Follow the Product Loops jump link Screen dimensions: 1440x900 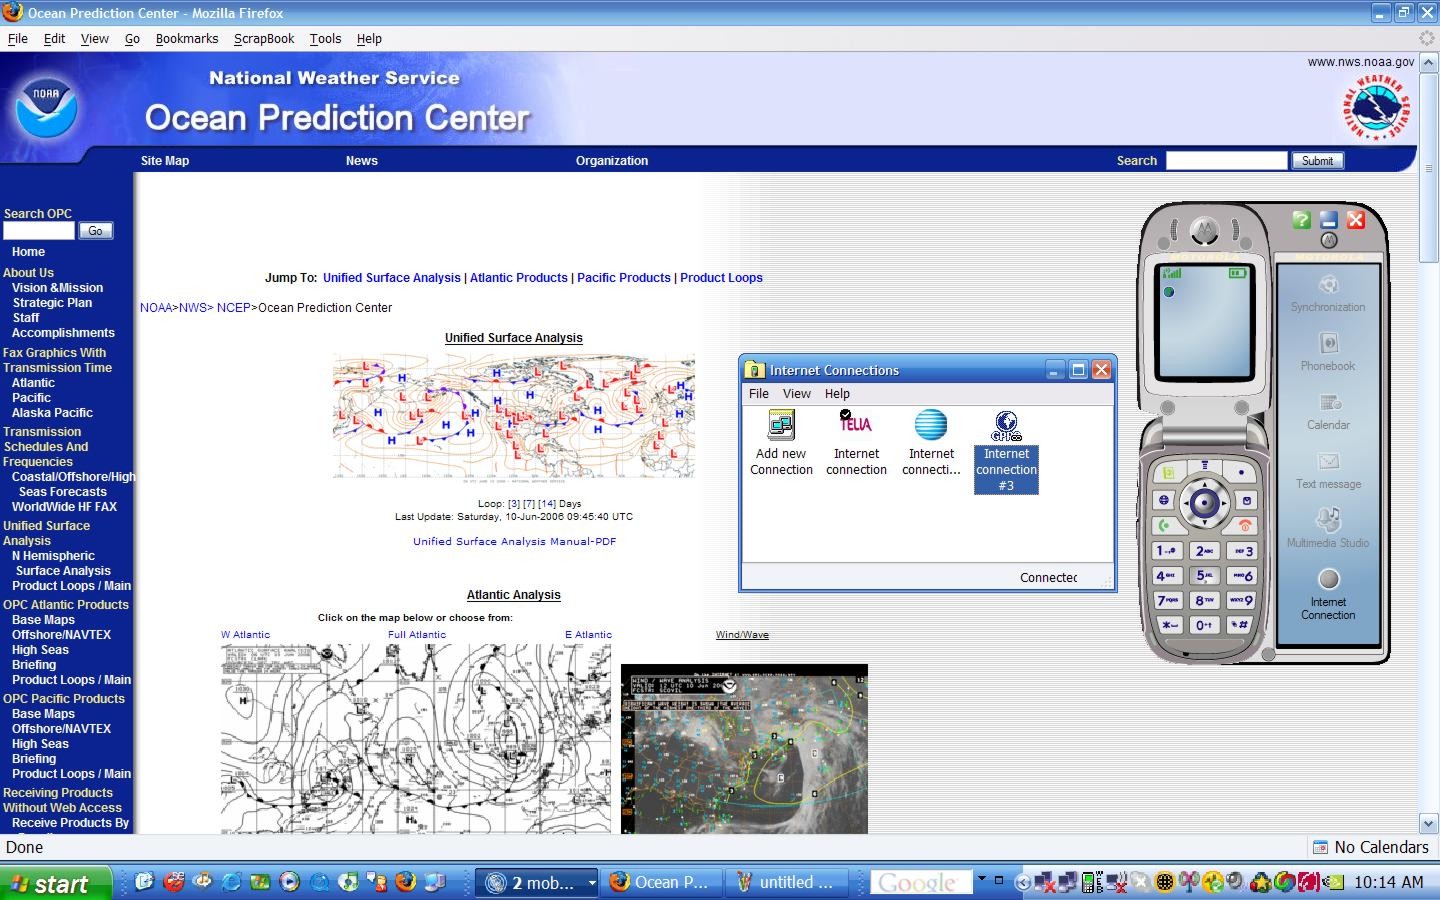[x=721, y=278]
